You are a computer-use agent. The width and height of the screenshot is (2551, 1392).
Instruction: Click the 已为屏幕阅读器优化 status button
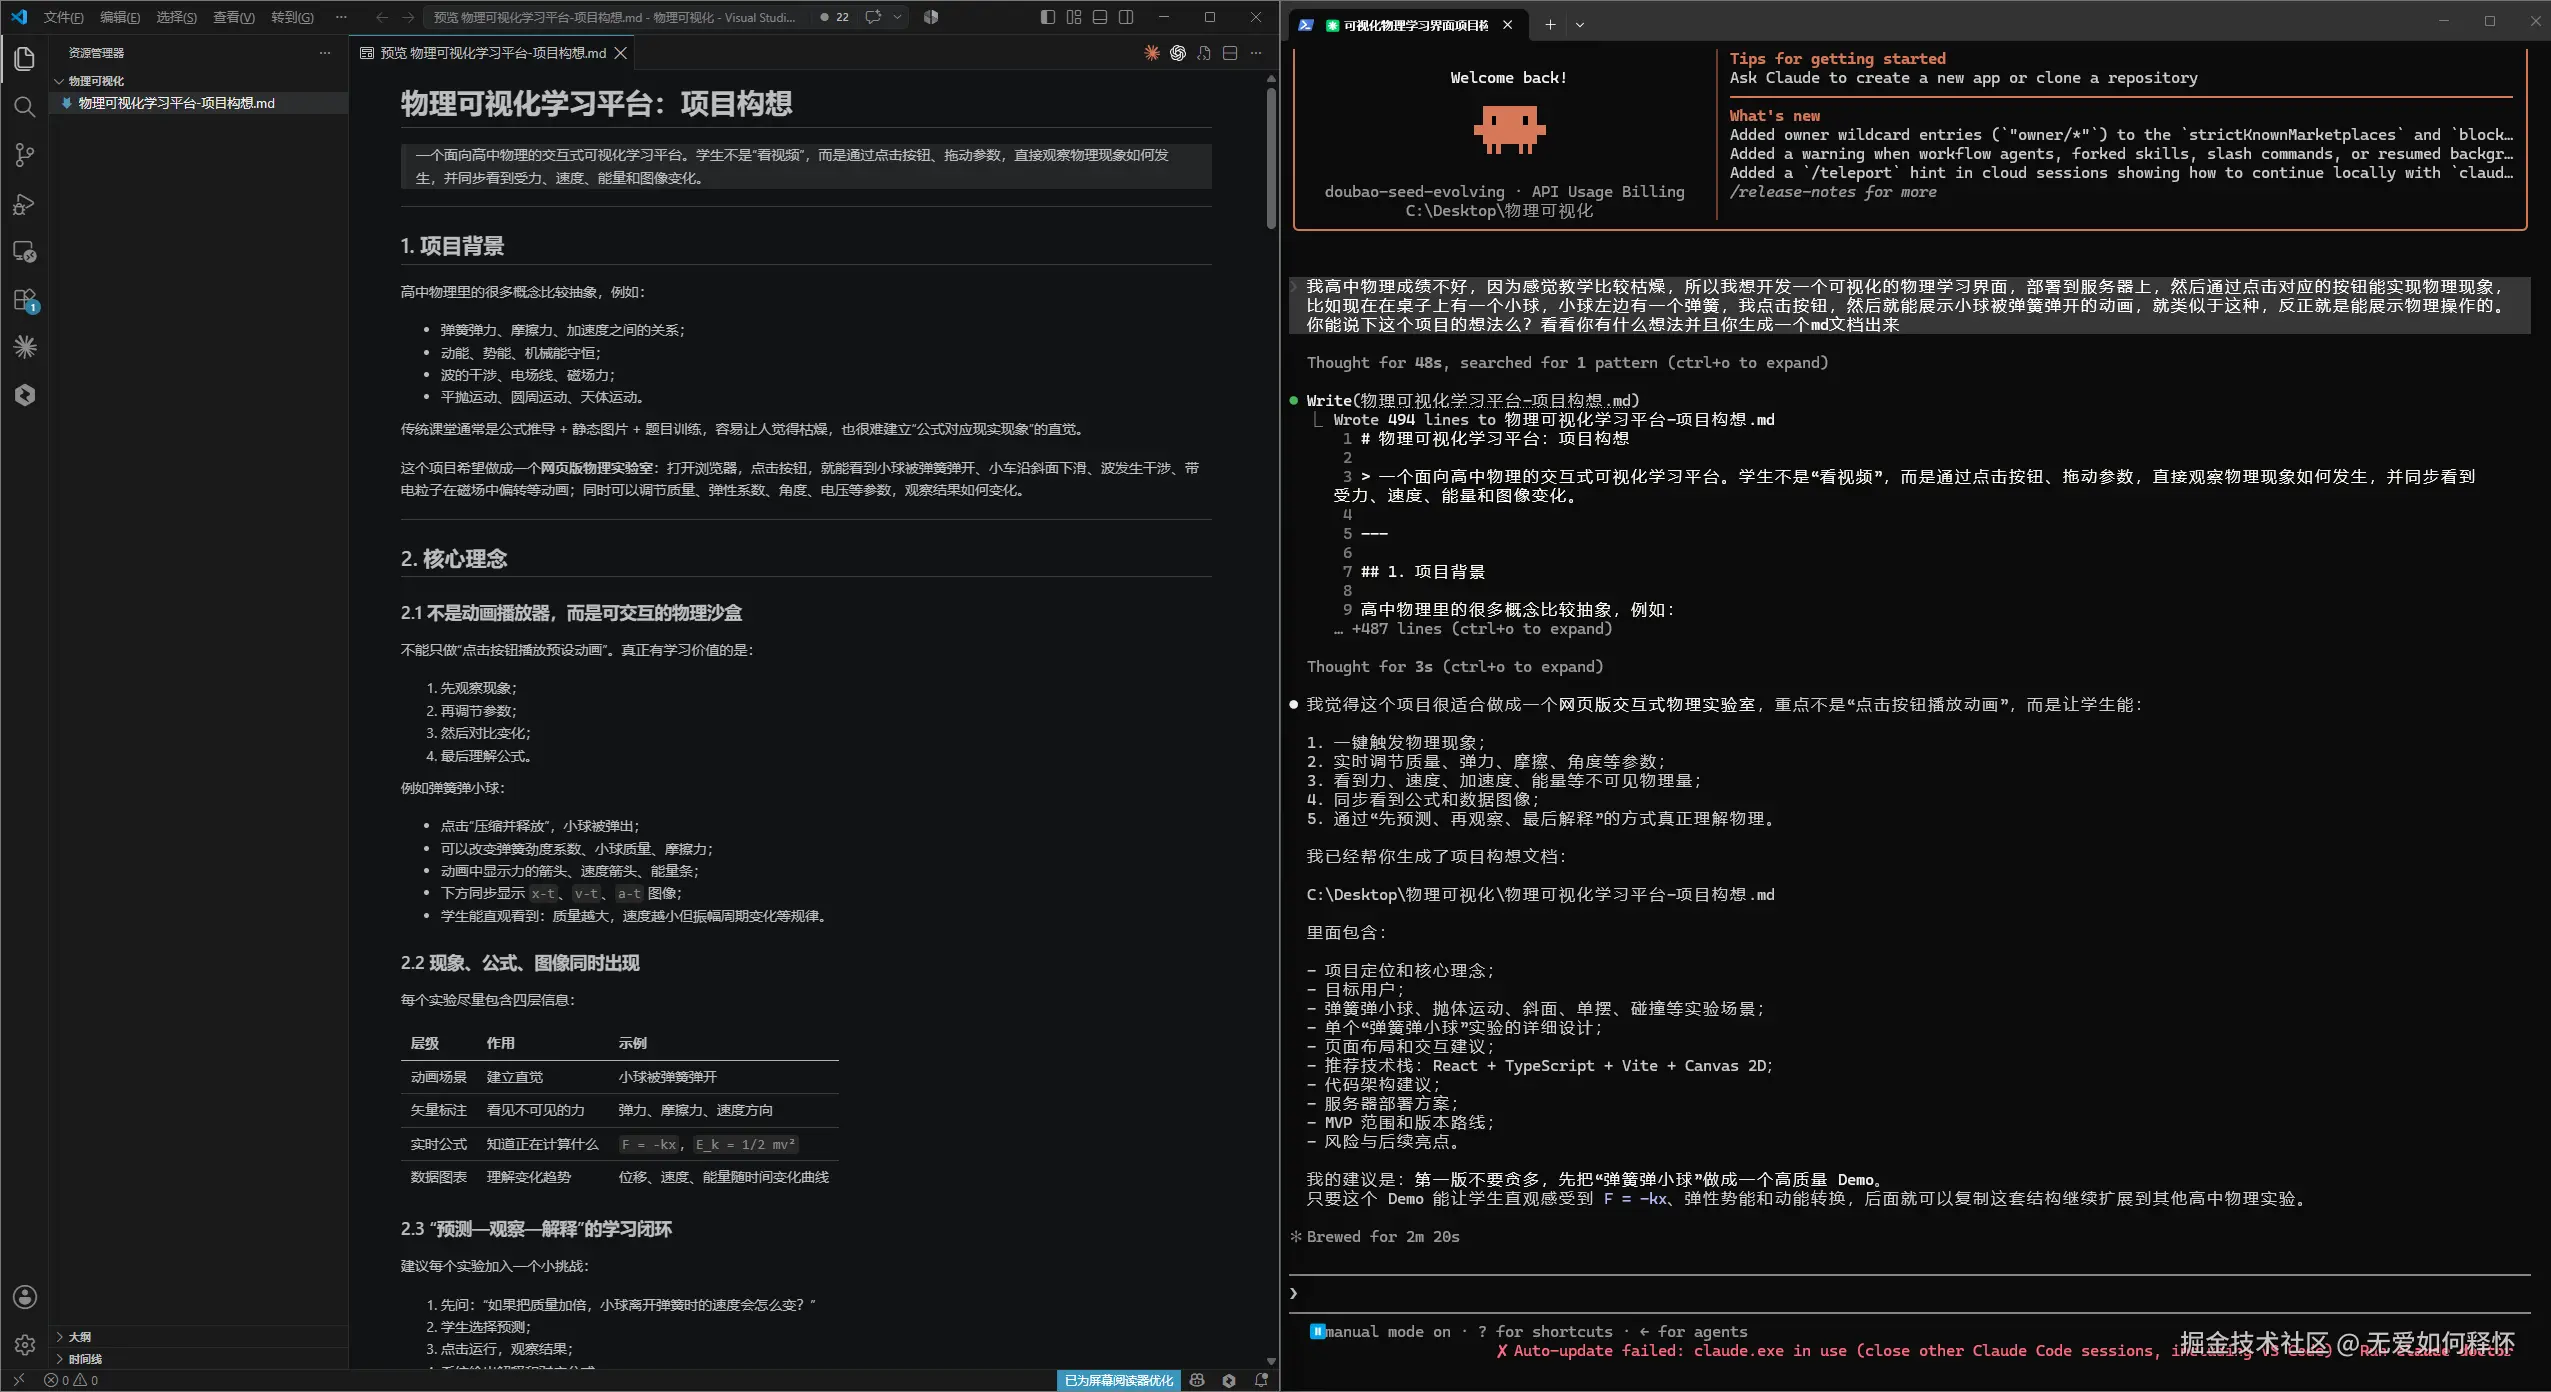point(1119,1380)
